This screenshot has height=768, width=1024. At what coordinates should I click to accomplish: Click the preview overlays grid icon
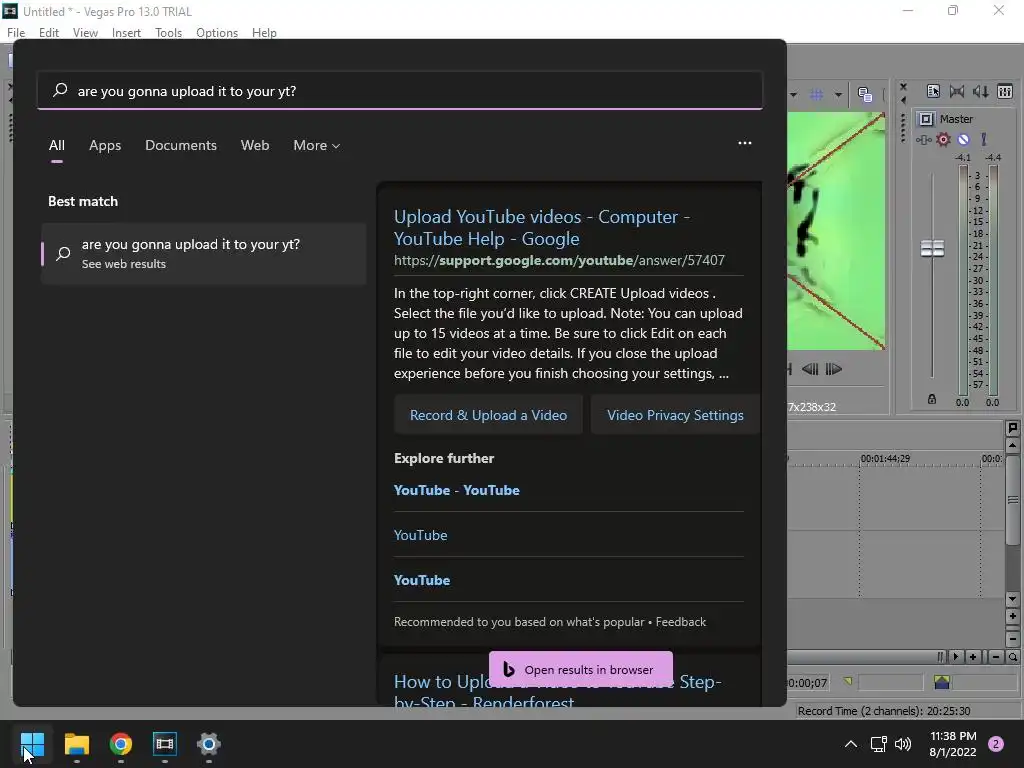tap(816, 95)
